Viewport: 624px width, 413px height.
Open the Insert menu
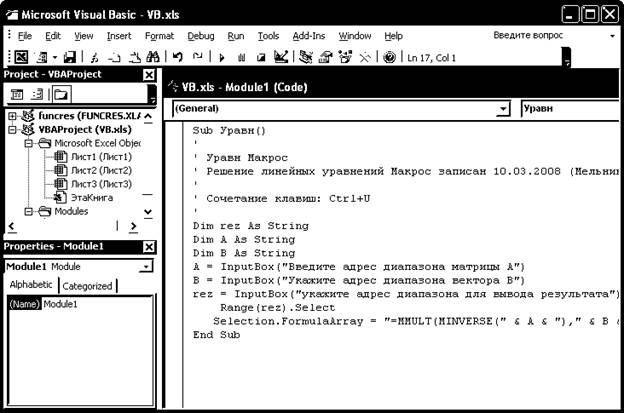coord(119,36)
